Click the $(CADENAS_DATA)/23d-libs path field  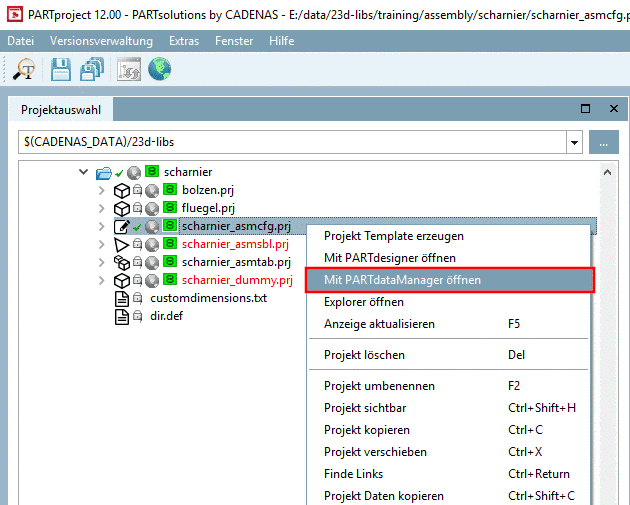[292, 142]
